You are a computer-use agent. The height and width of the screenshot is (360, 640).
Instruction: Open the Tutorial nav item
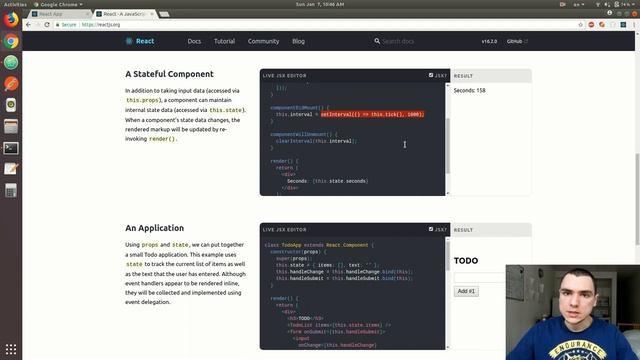[224, 41]
